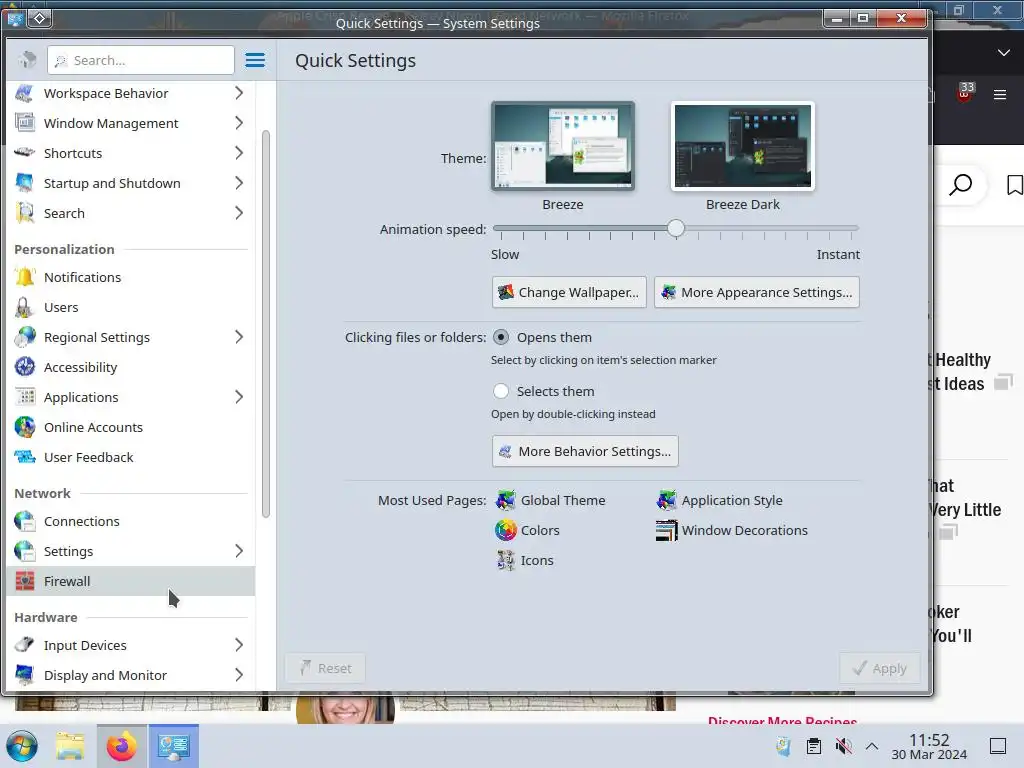The image size is (1024, 768).
Task: Click the show desktop tray button
Action: tap(998, 746)
